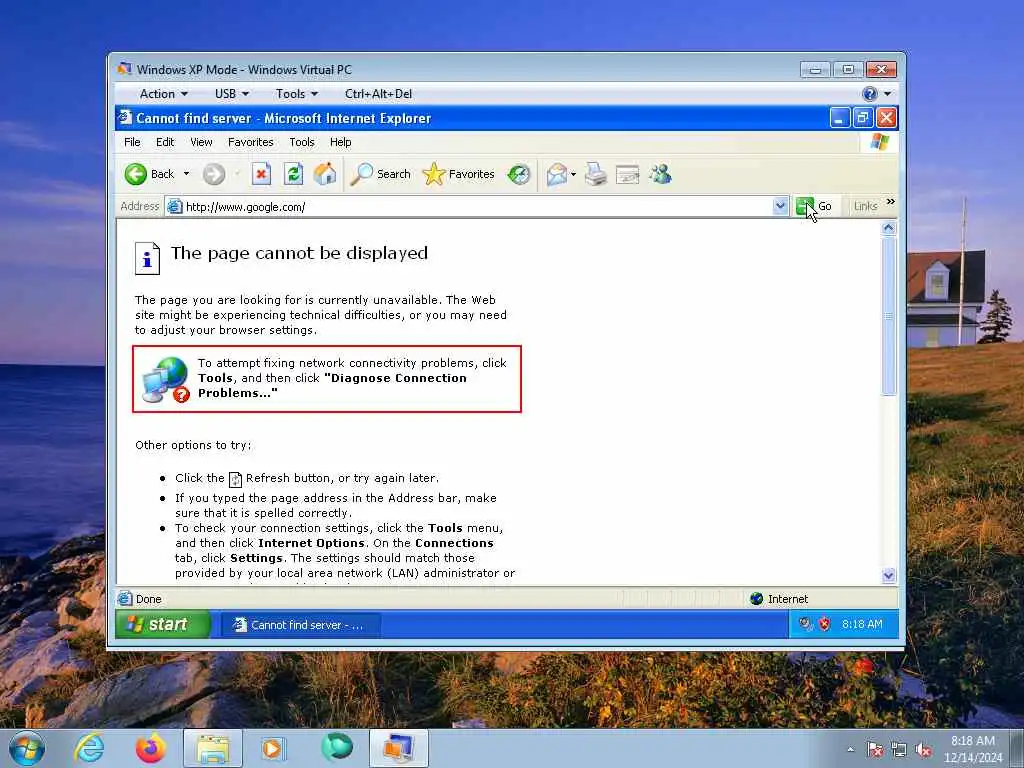Click the XP clock showing 8:18 AM
This screenshot has height=768, width=1024.
(862, 624)
